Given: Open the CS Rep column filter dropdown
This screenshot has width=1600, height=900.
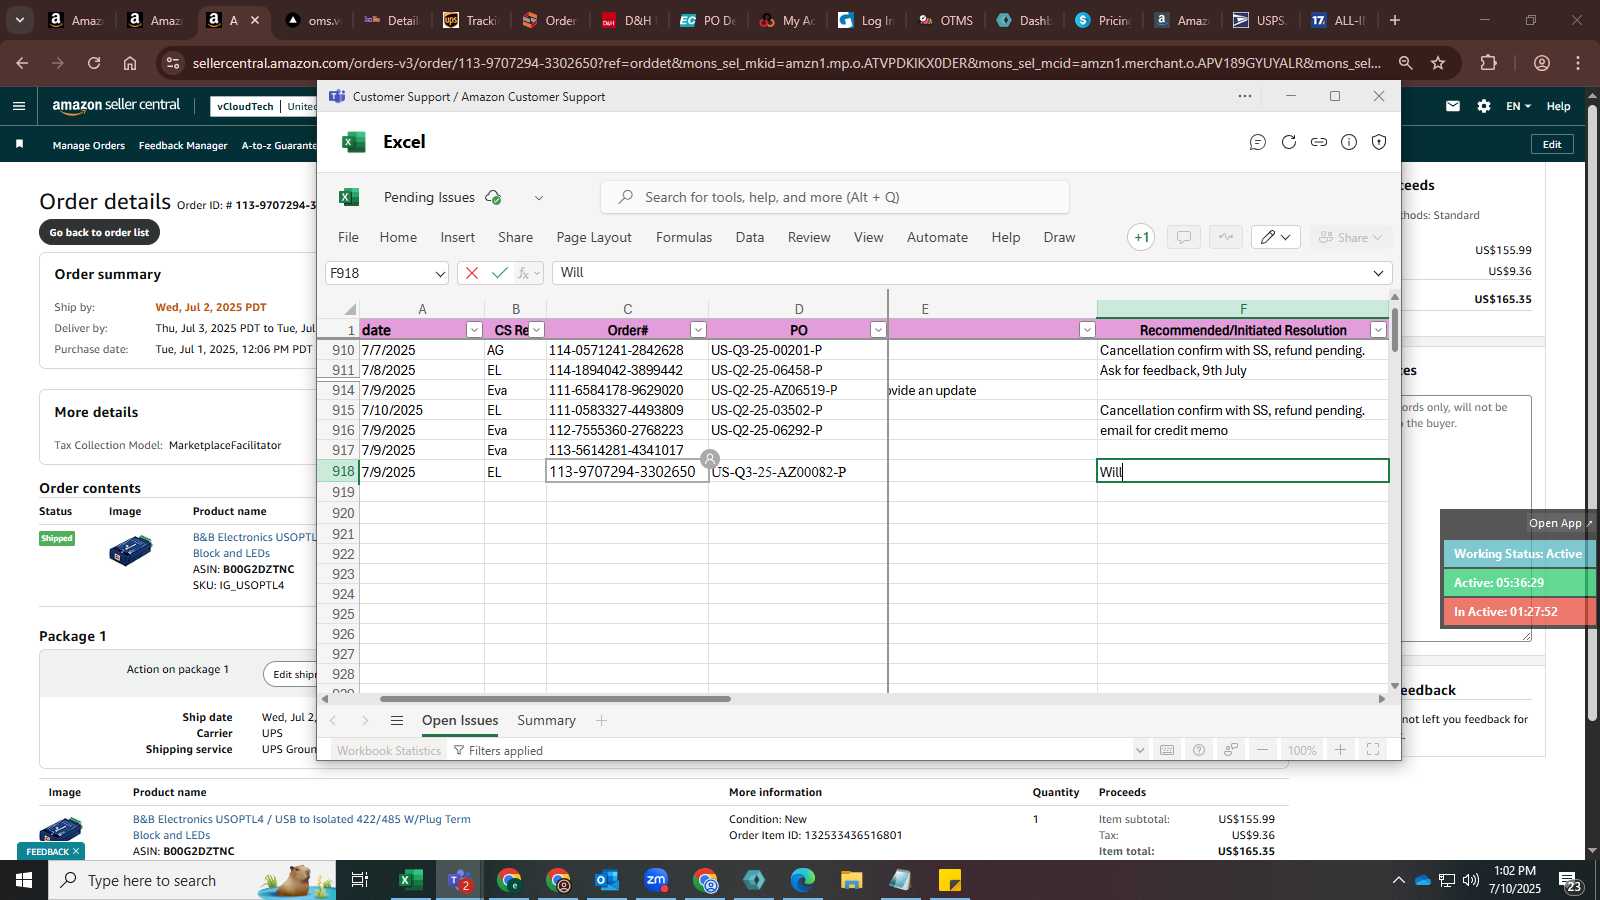Looking at the screenshot, I should [537, 330].
